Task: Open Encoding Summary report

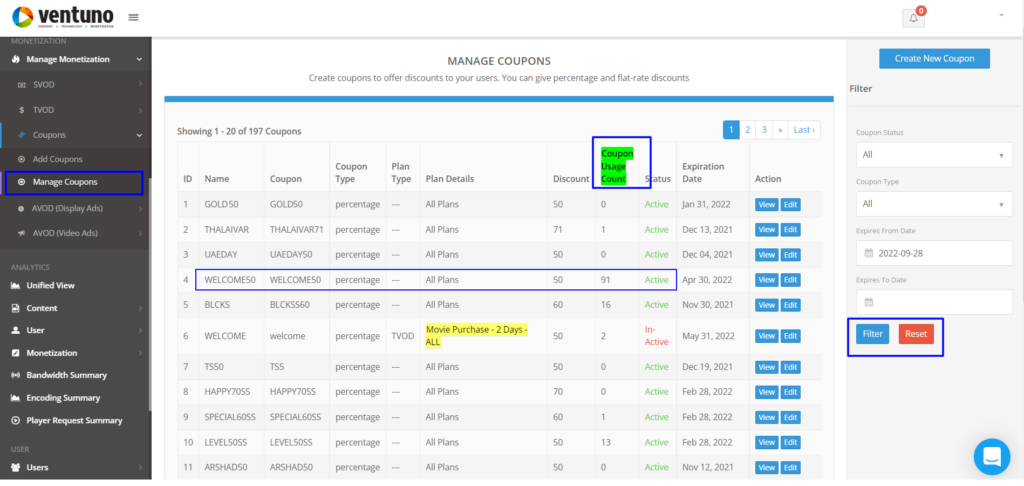Action: tap(63, 398)
